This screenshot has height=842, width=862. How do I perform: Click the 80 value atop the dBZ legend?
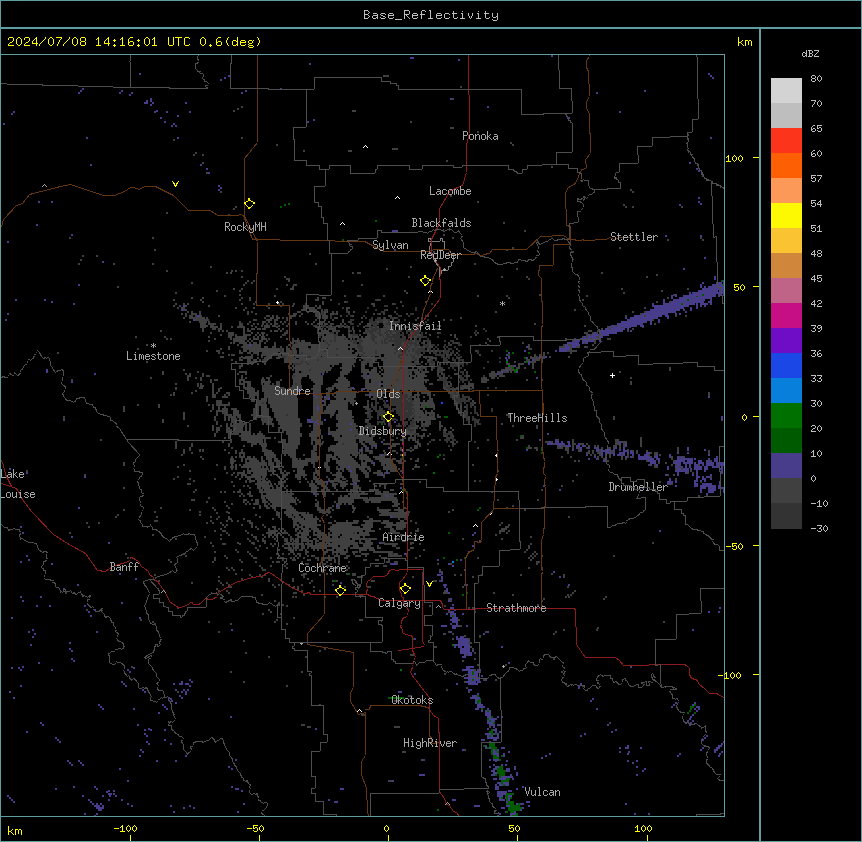816,79
